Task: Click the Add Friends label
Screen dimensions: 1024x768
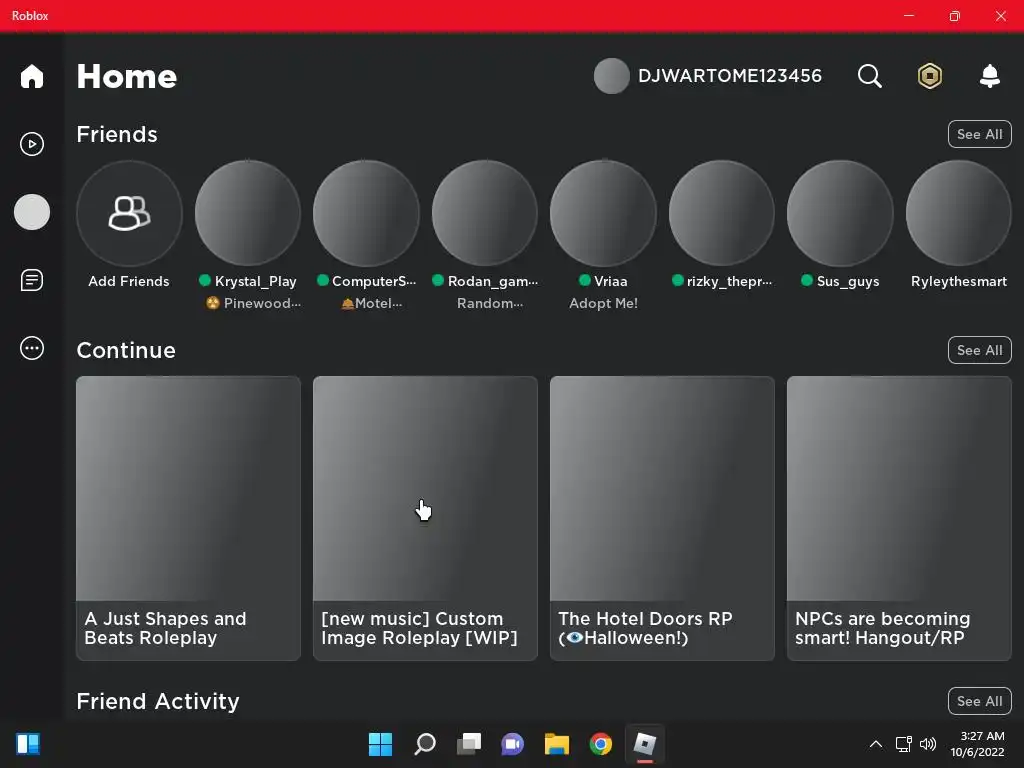Action: [x=129, y=281]
